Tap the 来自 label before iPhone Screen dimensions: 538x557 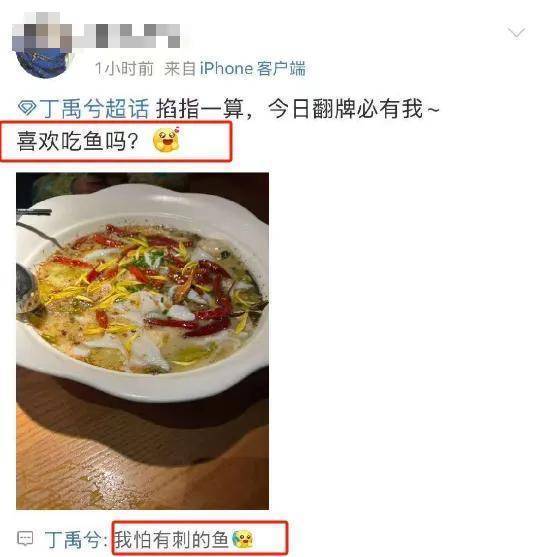point(180,69)
